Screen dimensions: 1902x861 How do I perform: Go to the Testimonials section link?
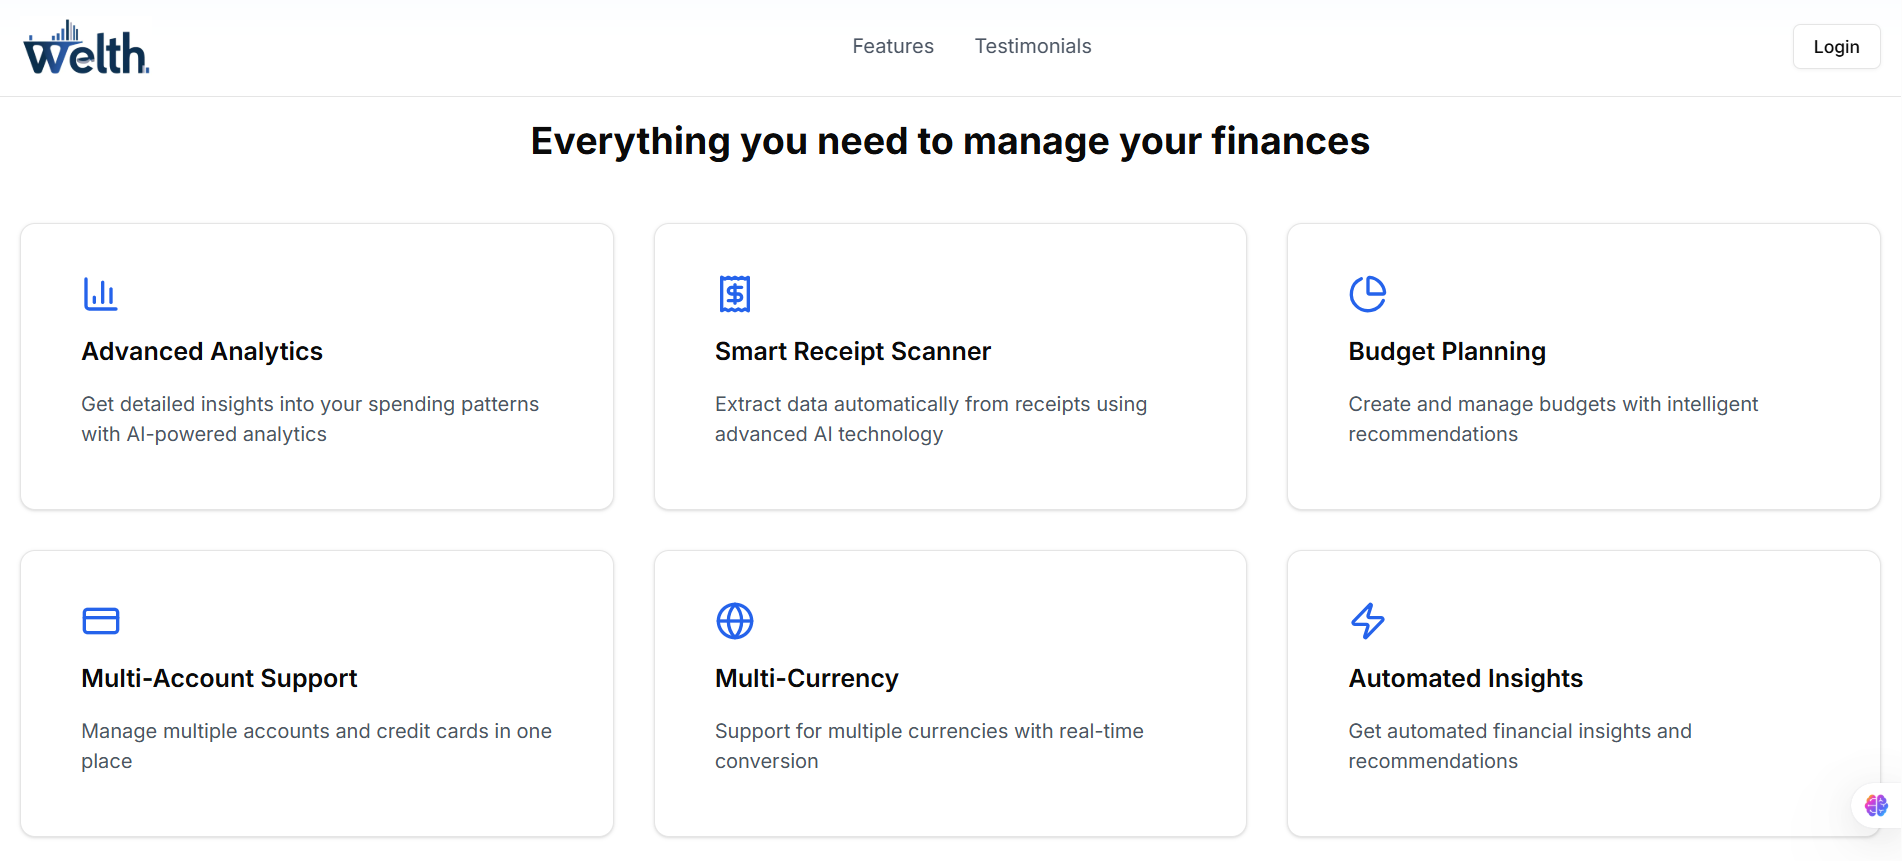click(1032, 46)
